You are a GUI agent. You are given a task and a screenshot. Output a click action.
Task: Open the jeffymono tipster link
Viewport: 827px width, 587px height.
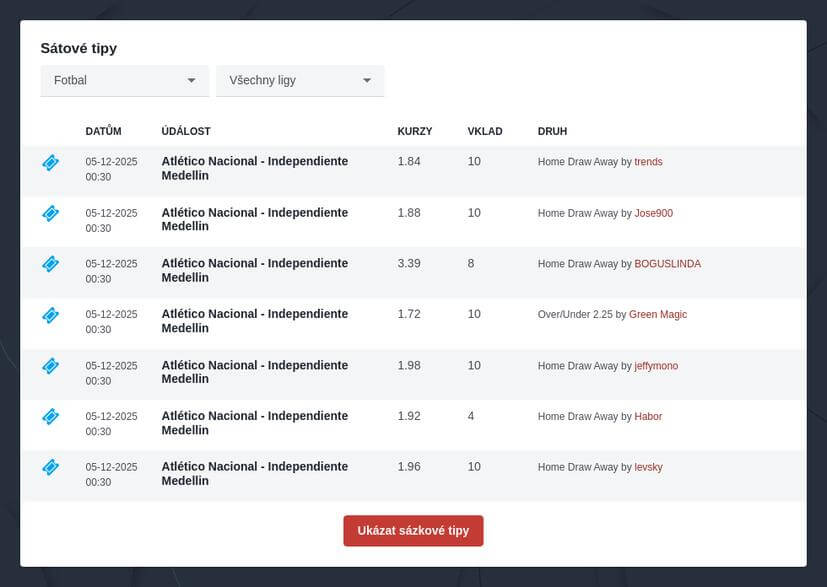point(656,366)
